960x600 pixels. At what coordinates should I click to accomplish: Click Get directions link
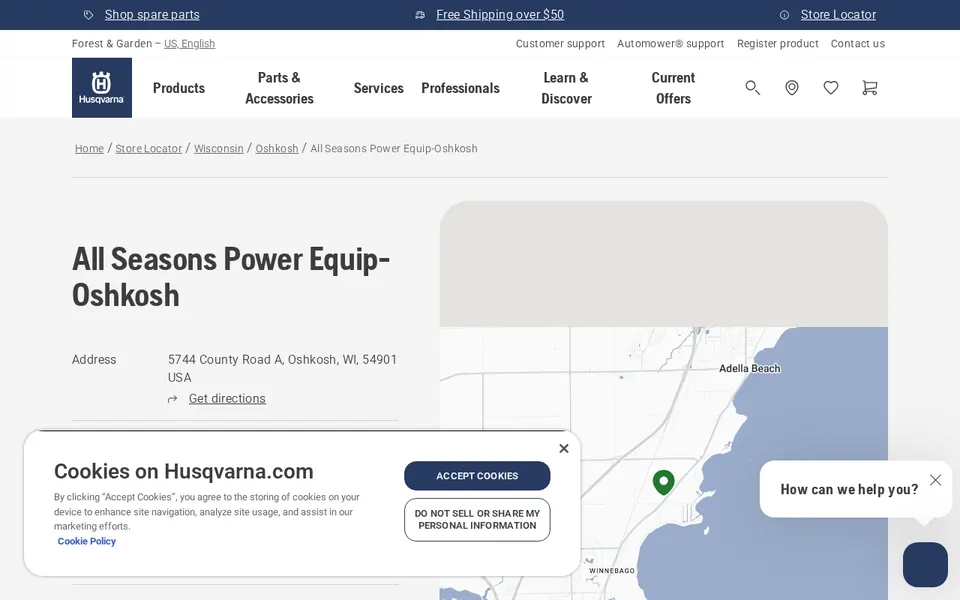[227, 399]
